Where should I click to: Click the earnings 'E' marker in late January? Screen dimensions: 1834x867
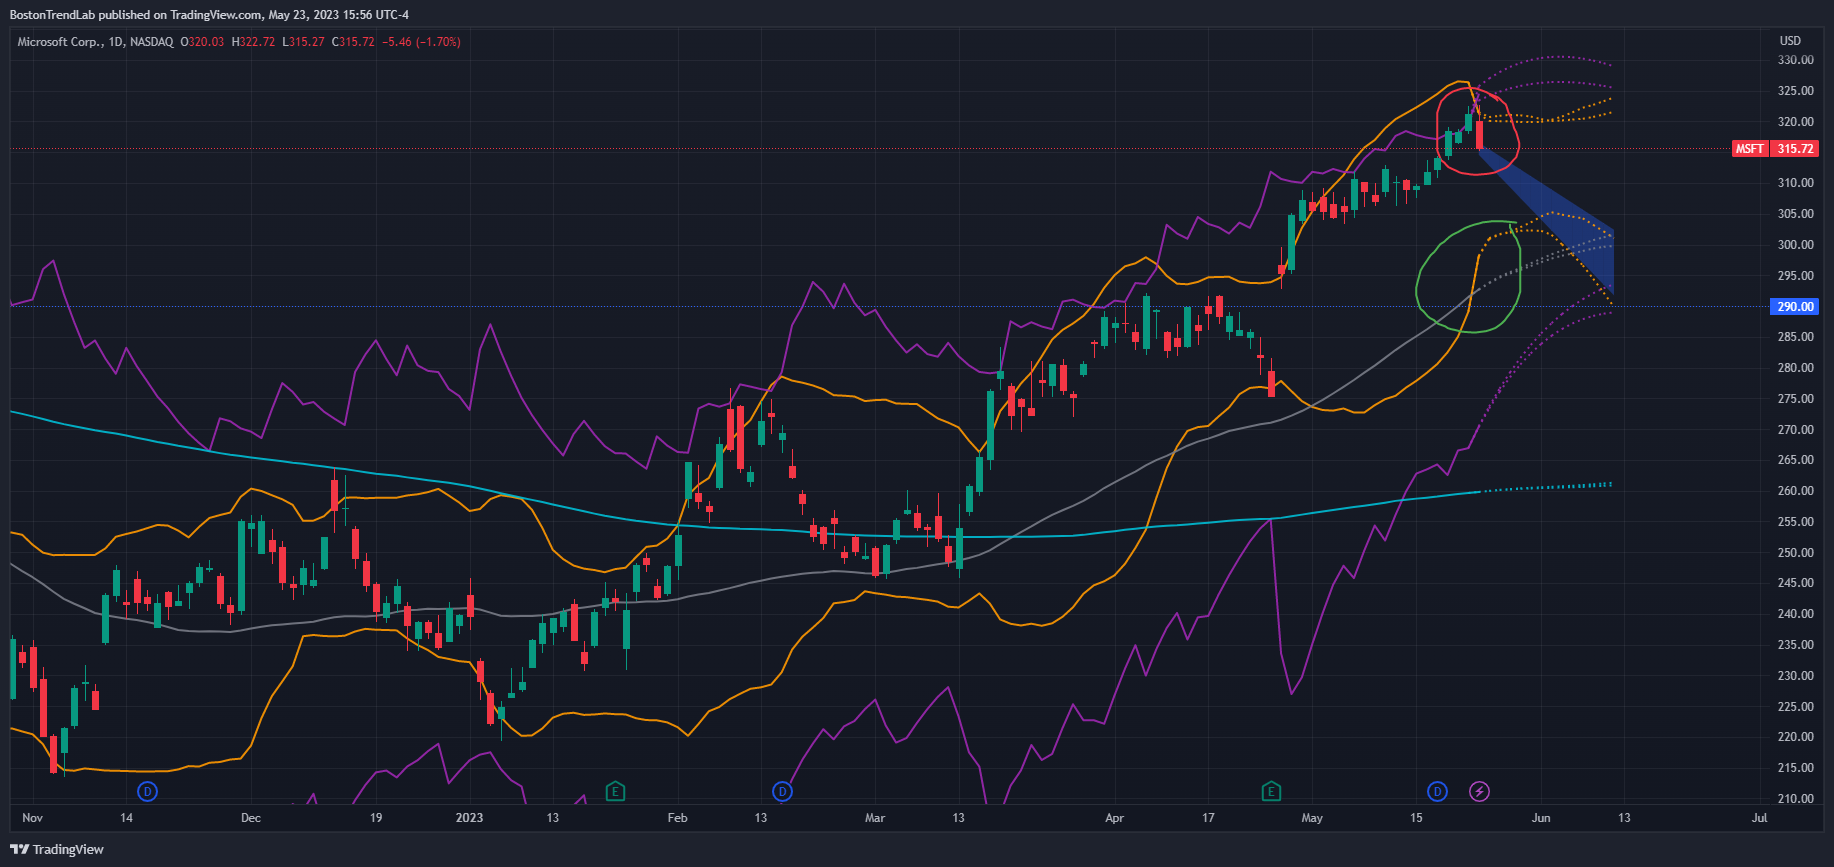(615, 792)
